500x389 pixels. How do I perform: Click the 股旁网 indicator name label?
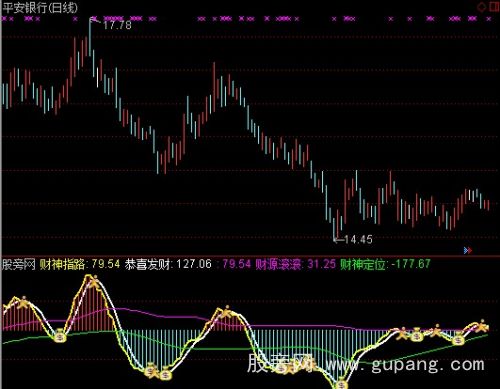[19, 265]
